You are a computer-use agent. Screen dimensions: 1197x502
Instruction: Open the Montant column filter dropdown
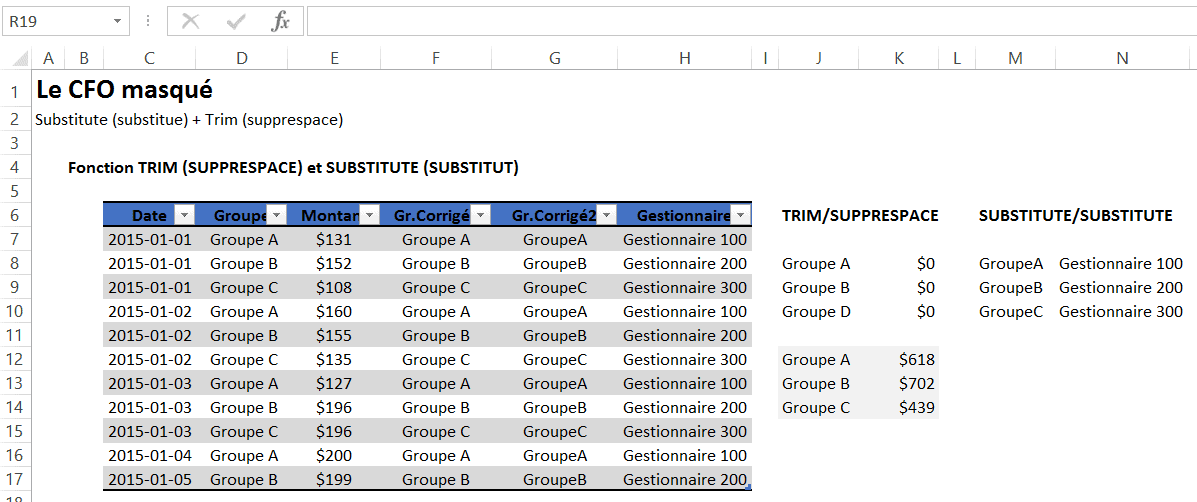tap(369, 215)
